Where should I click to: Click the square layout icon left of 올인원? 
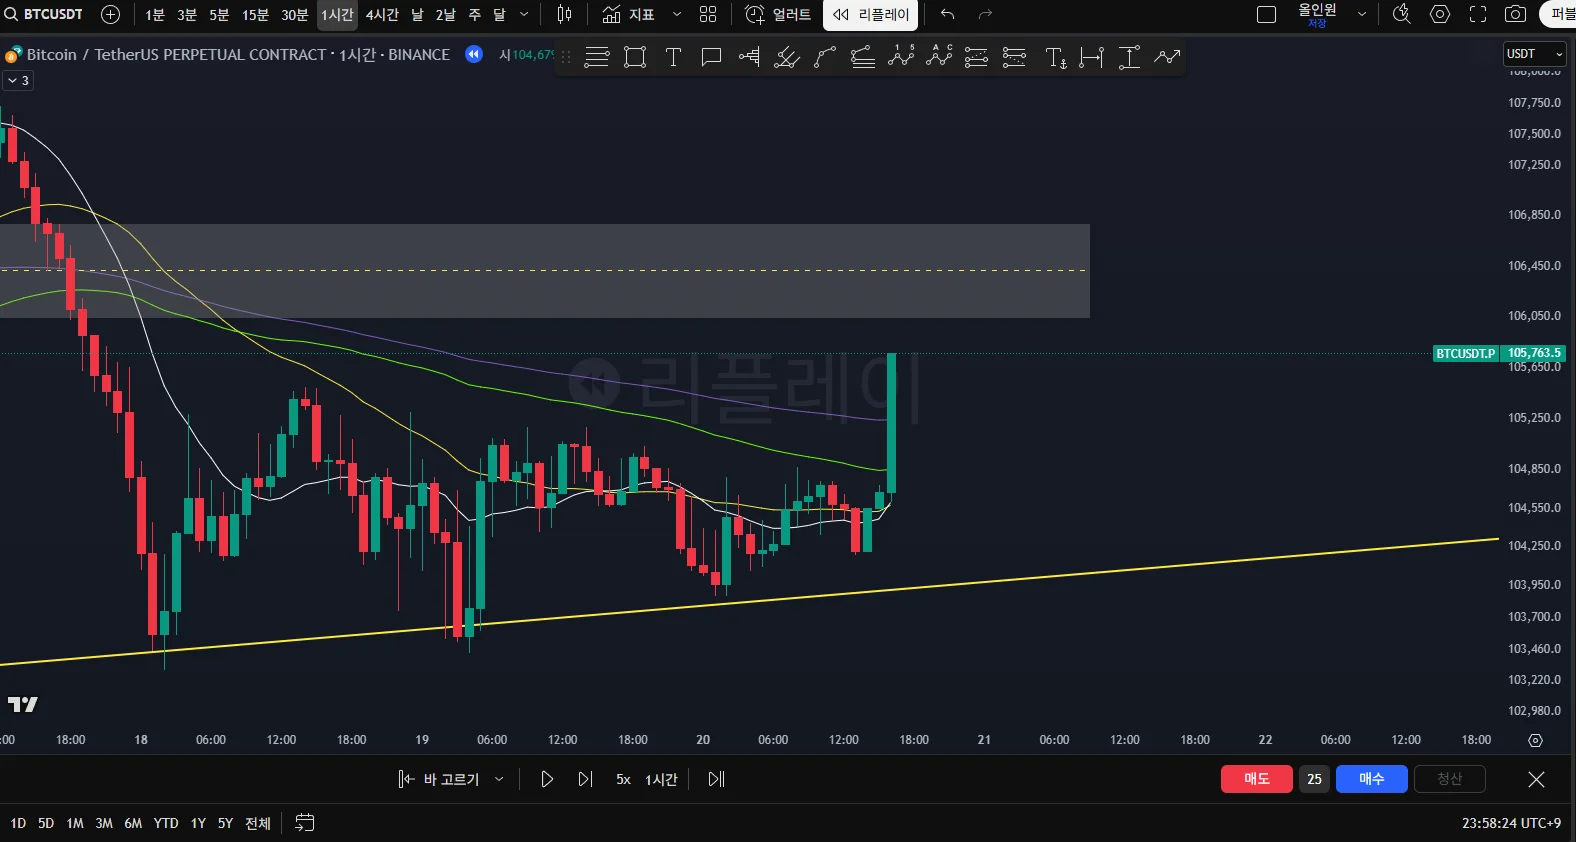[1266, 14]
